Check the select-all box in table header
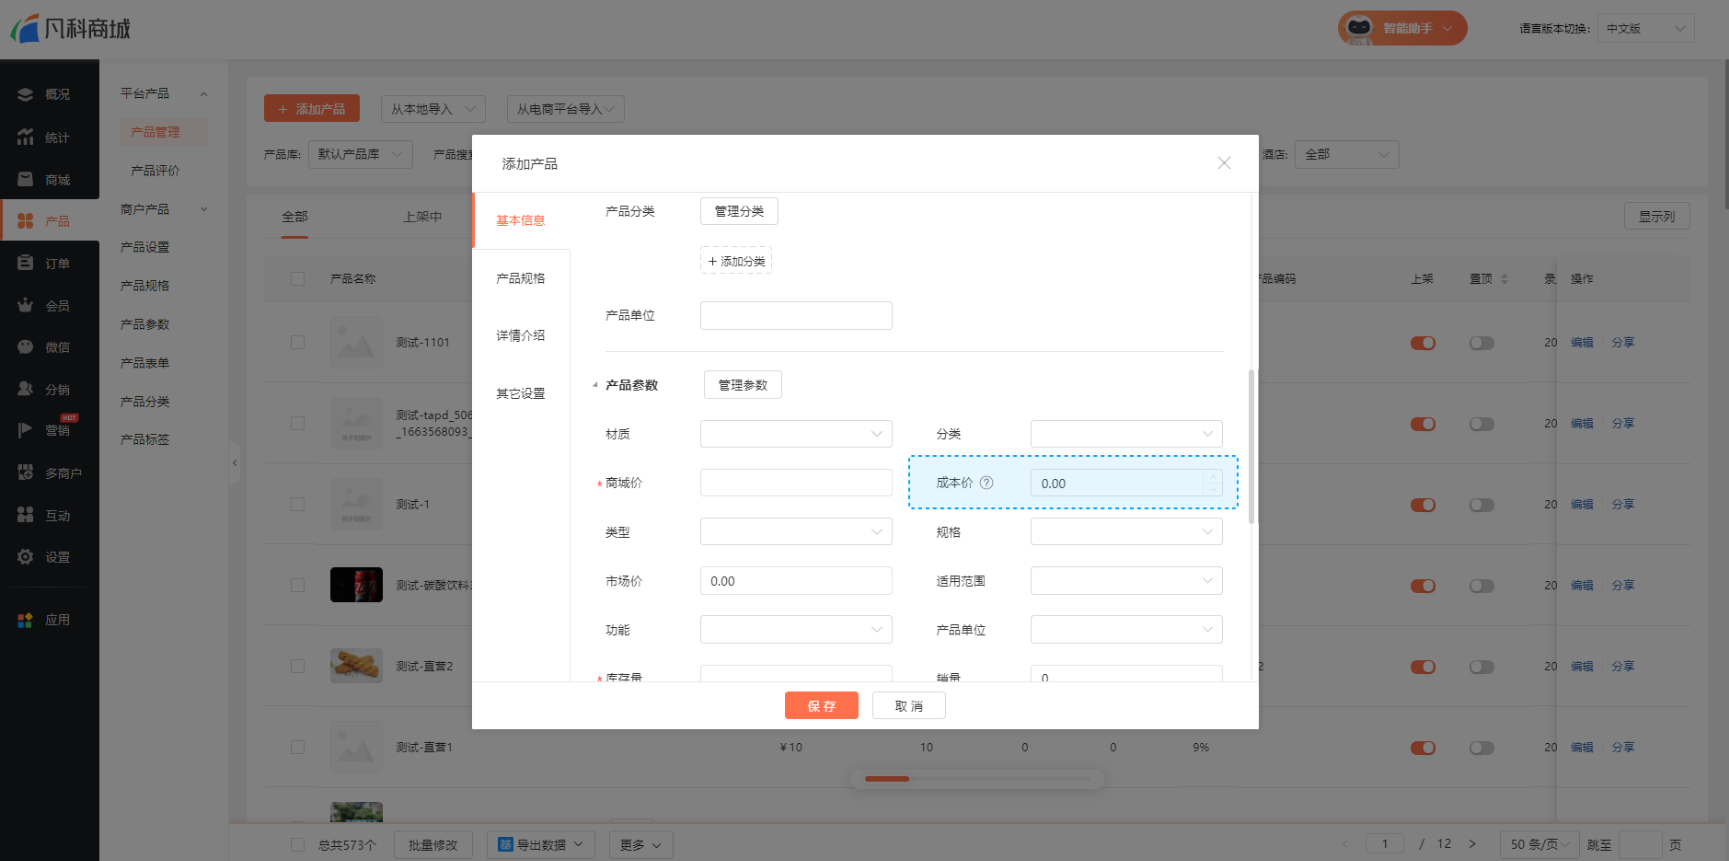This screenshot has width=1729, height=861. point(298,279)
